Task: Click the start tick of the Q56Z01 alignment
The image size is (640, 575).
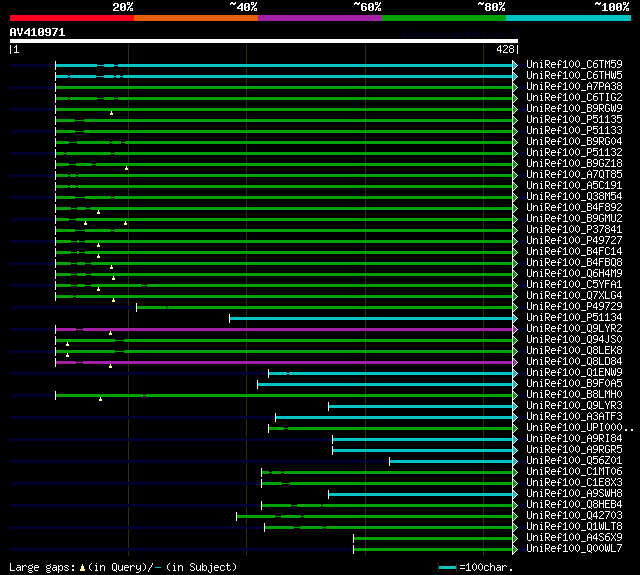Action: click(x=389, y=461)
